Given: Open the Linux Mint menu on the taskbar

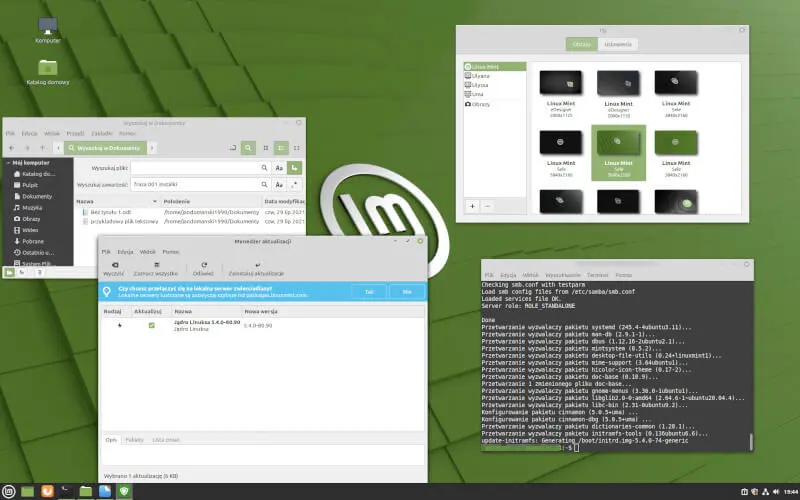Looking at the screenshot, I should coord(9,491).
